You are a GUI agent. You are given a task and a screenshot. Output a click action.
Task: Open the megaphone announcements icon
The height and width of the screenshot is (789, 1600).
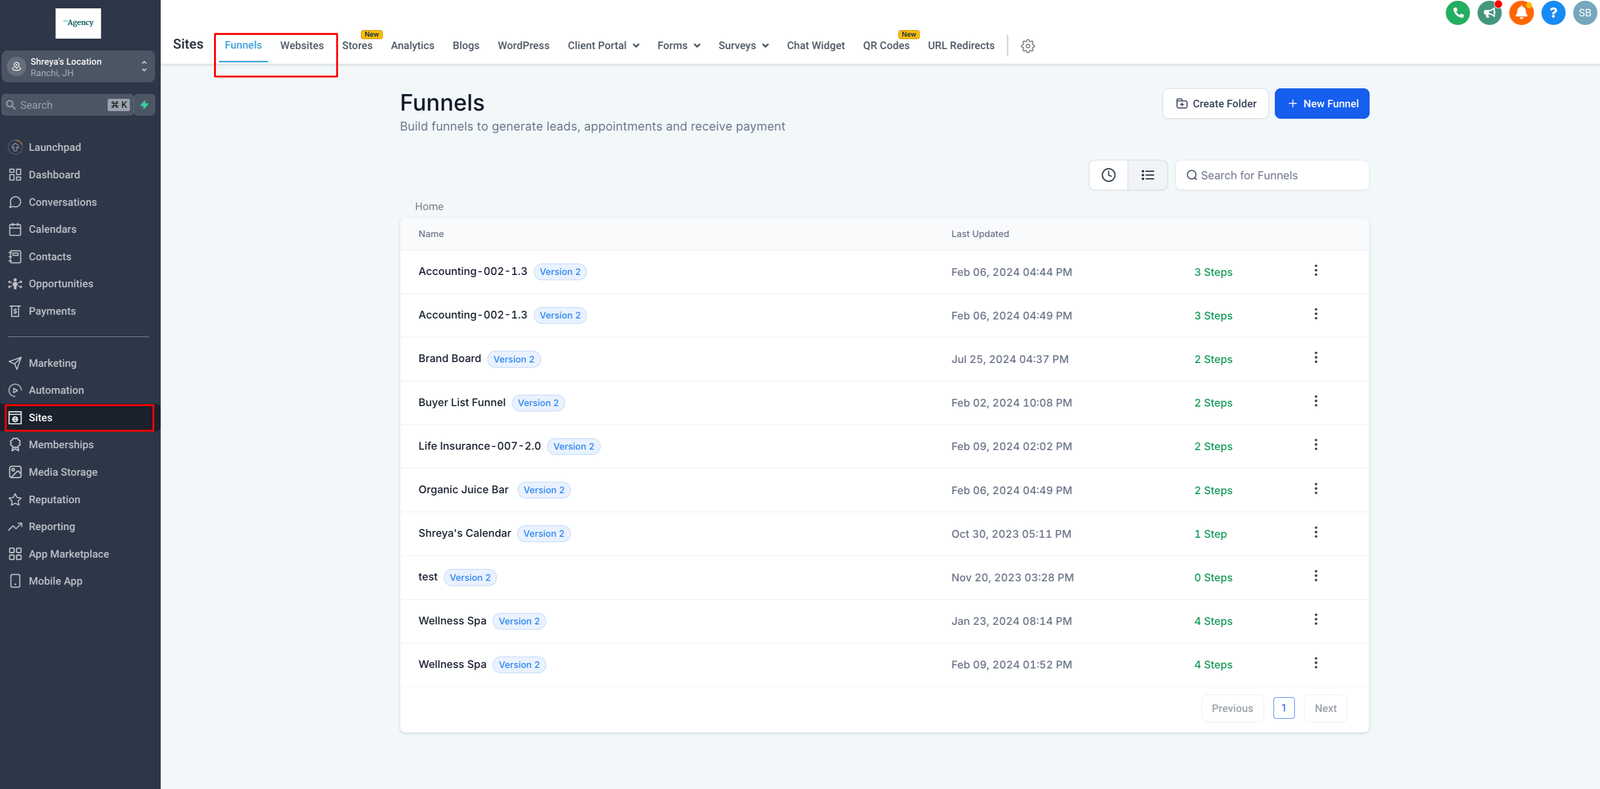pos(1489,13)
